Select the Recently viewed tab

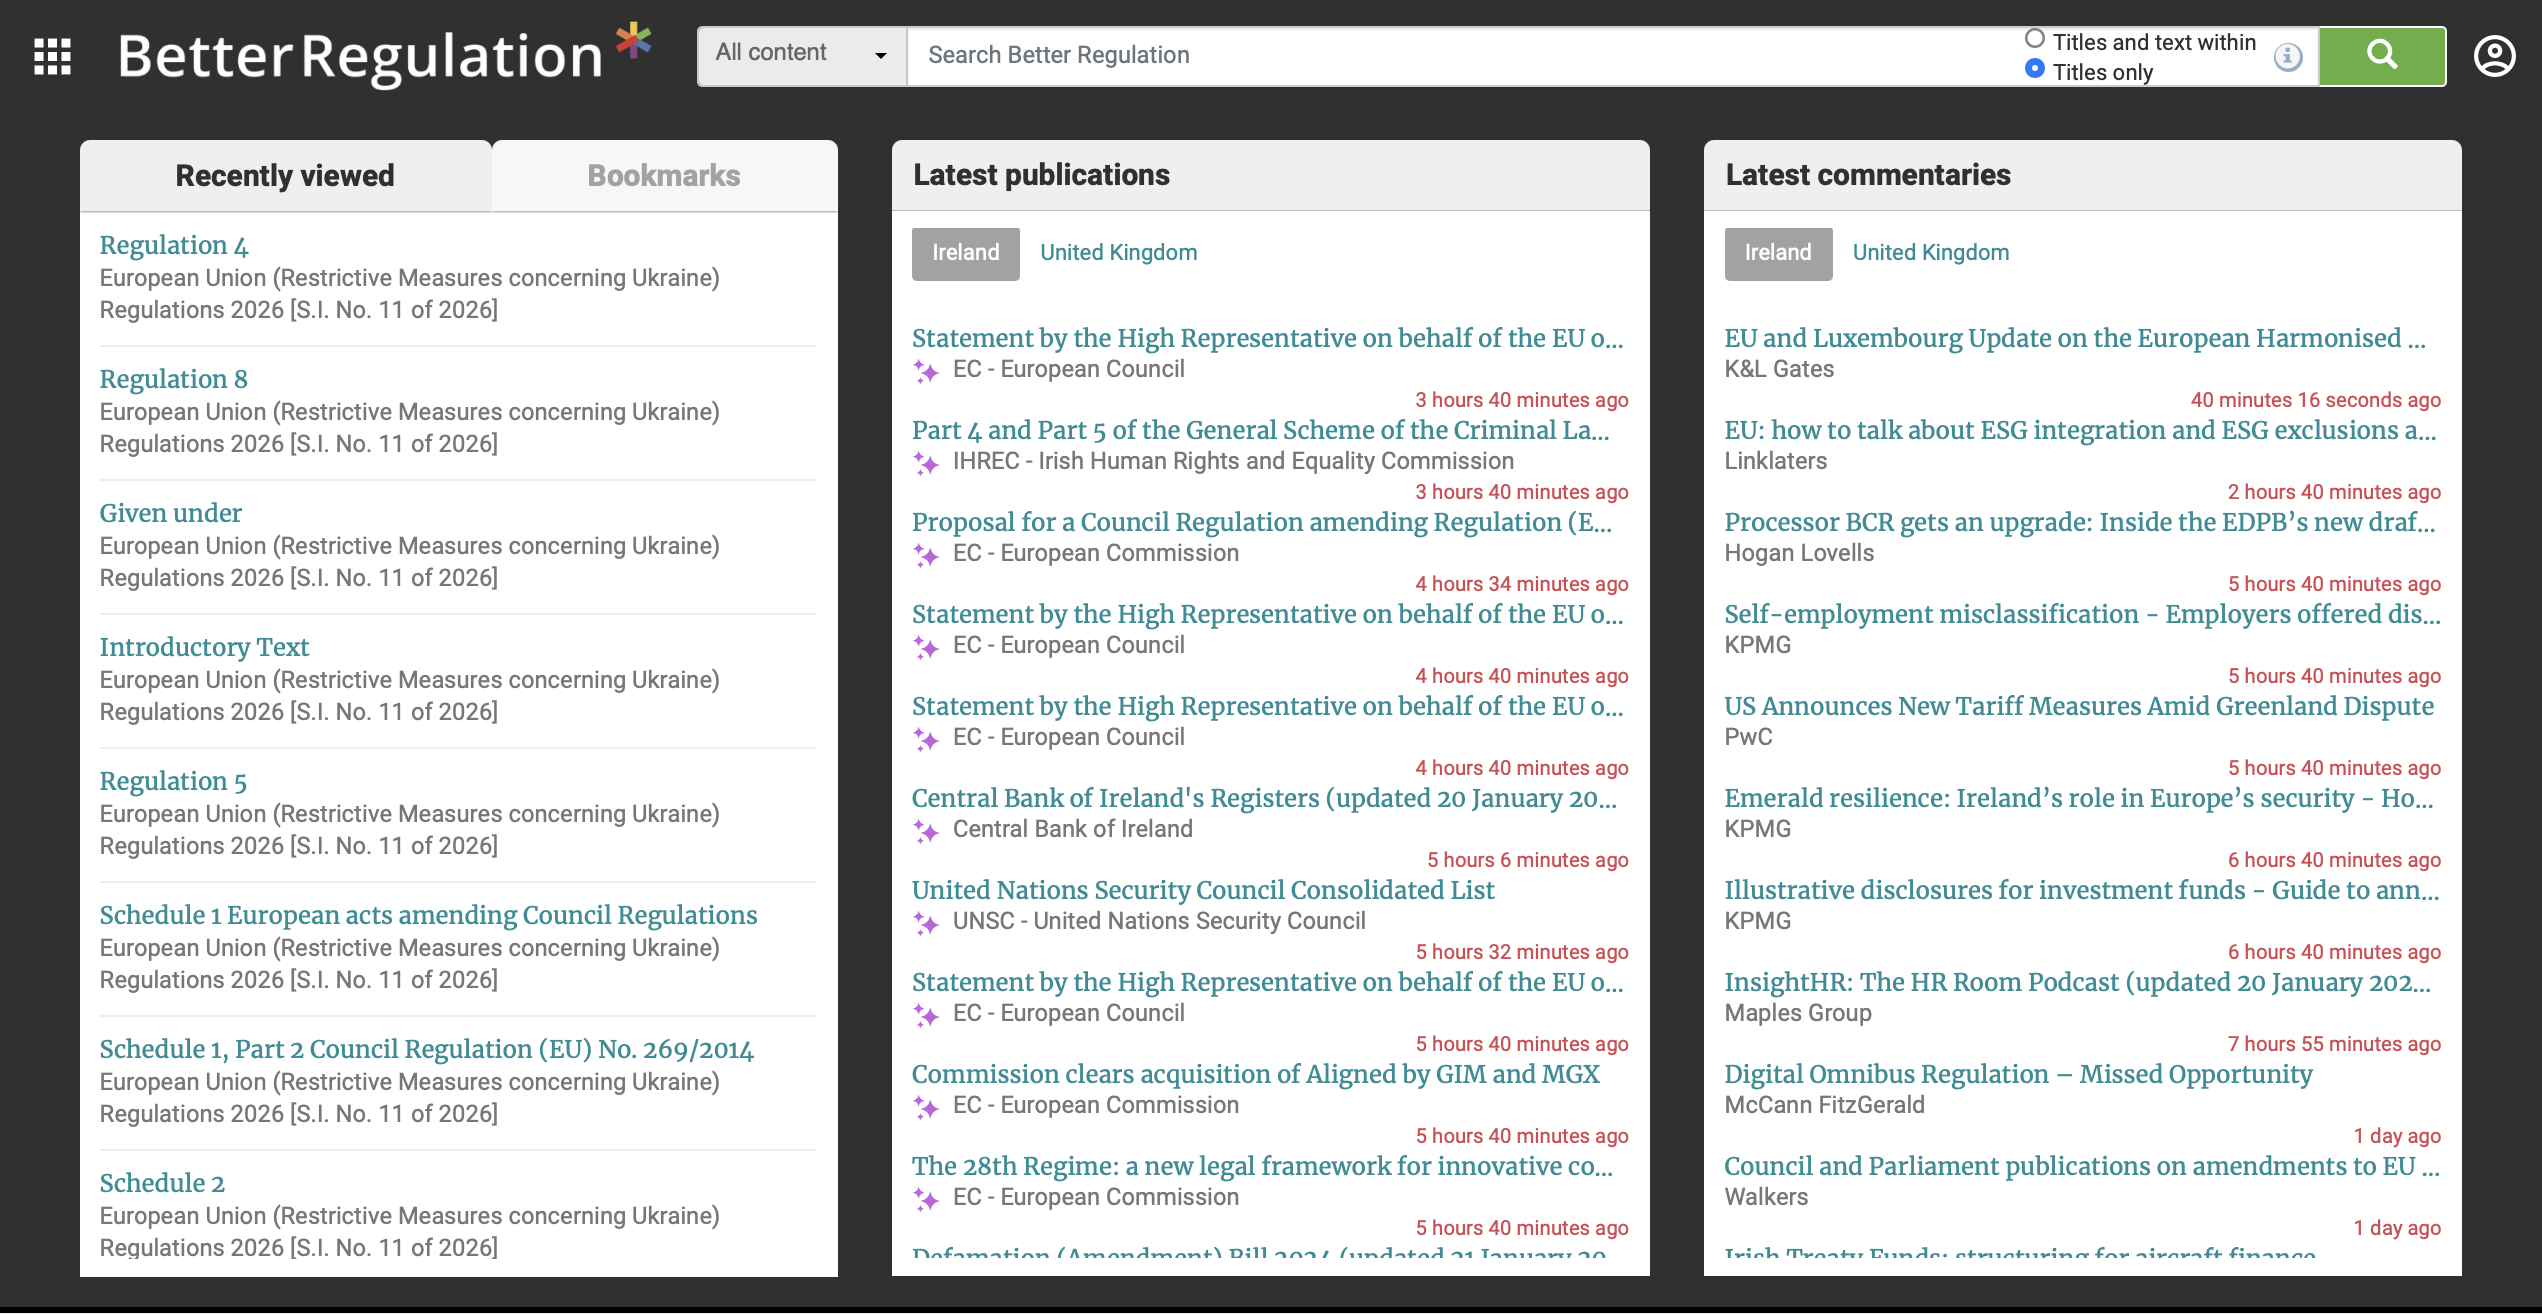click(x=285, y=175)
